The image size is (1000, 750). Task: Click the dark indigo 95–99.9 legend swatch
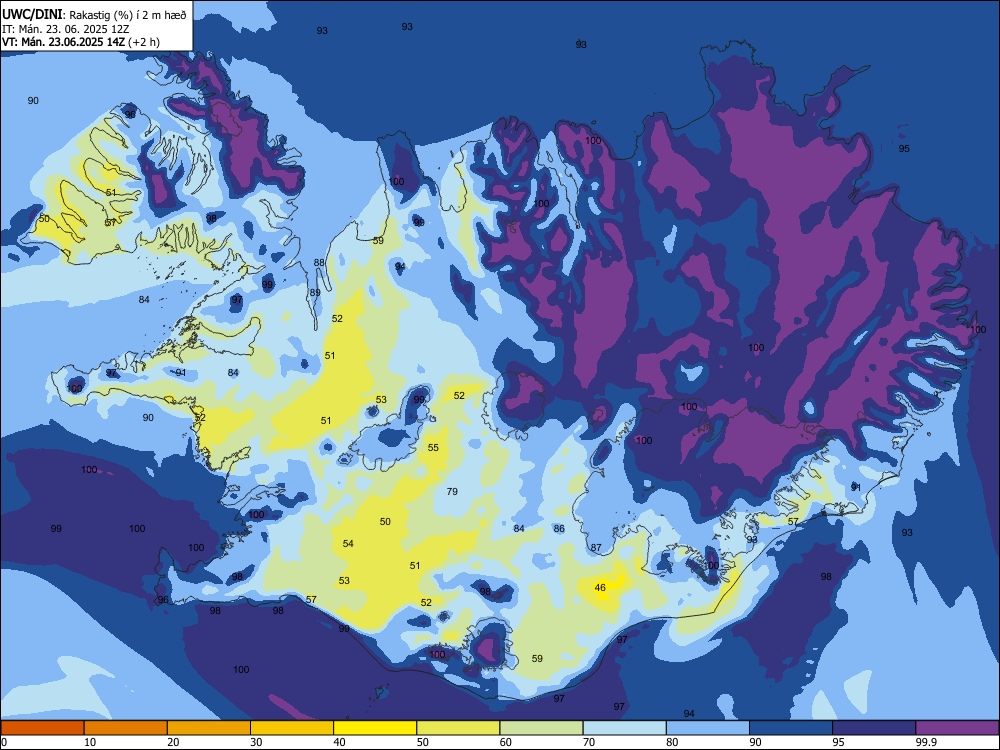874,728
